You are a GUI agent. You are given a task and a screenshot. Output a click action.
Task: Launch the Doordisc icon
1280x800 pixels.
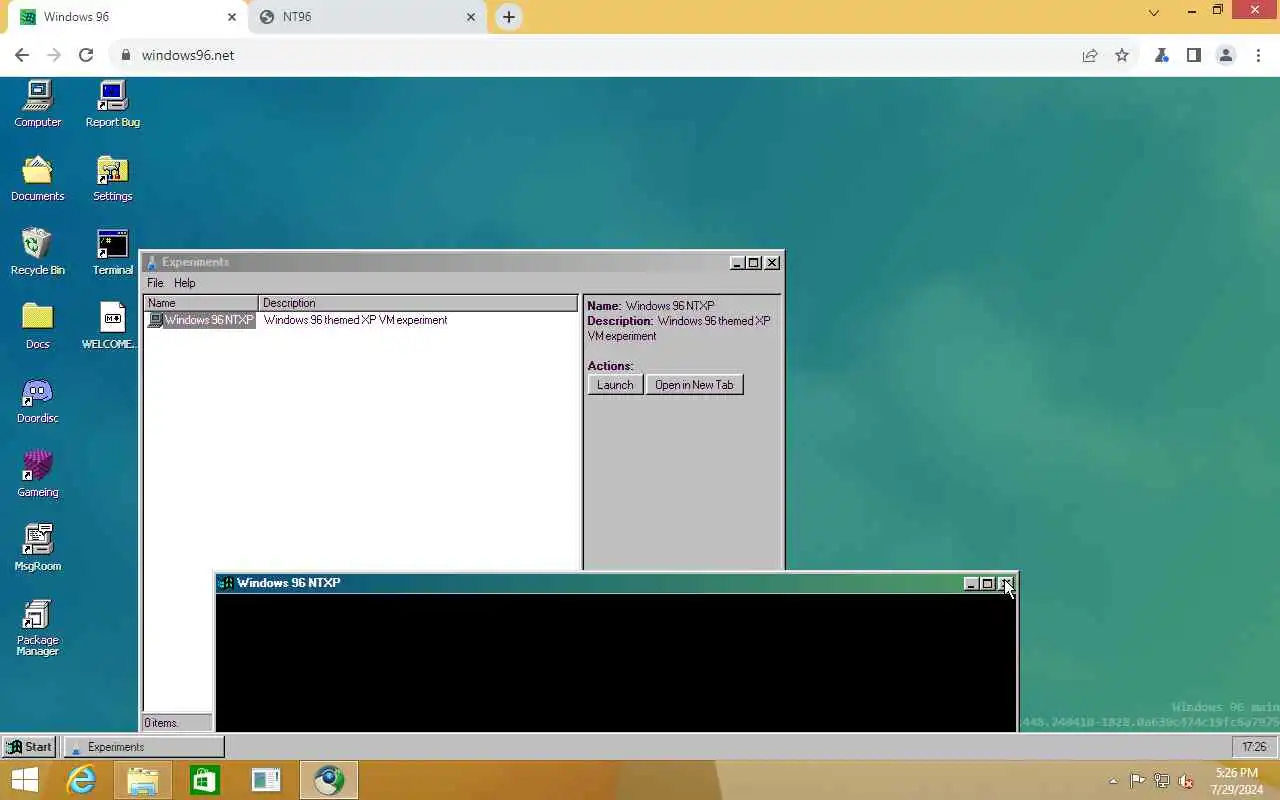click(37, 400)
